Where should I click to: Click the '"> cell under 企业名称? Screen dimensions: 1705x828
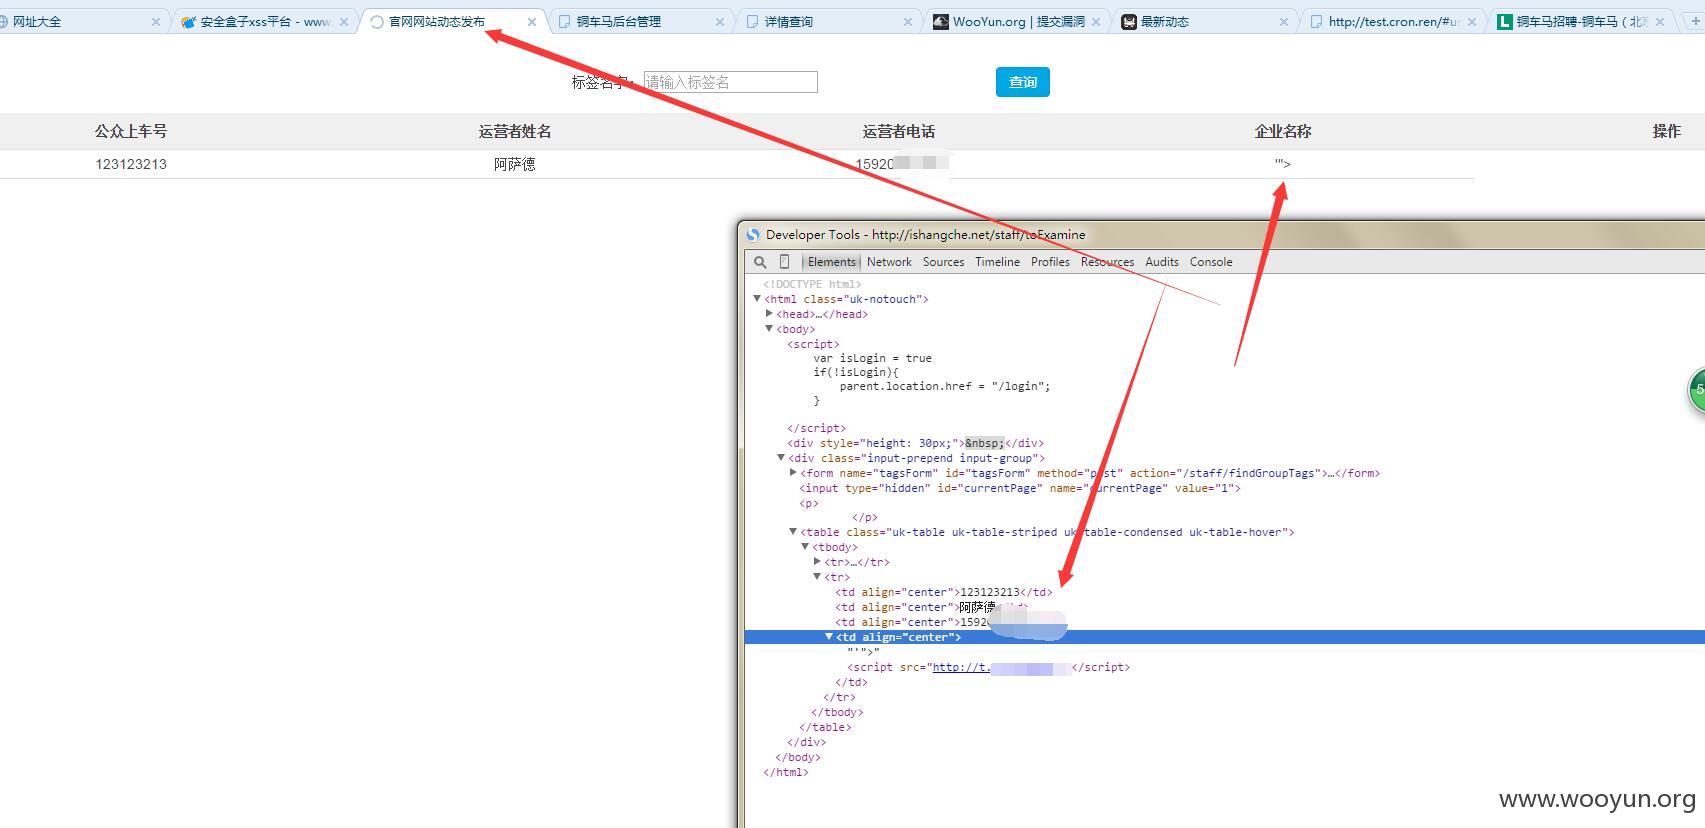click(1282, 163)
